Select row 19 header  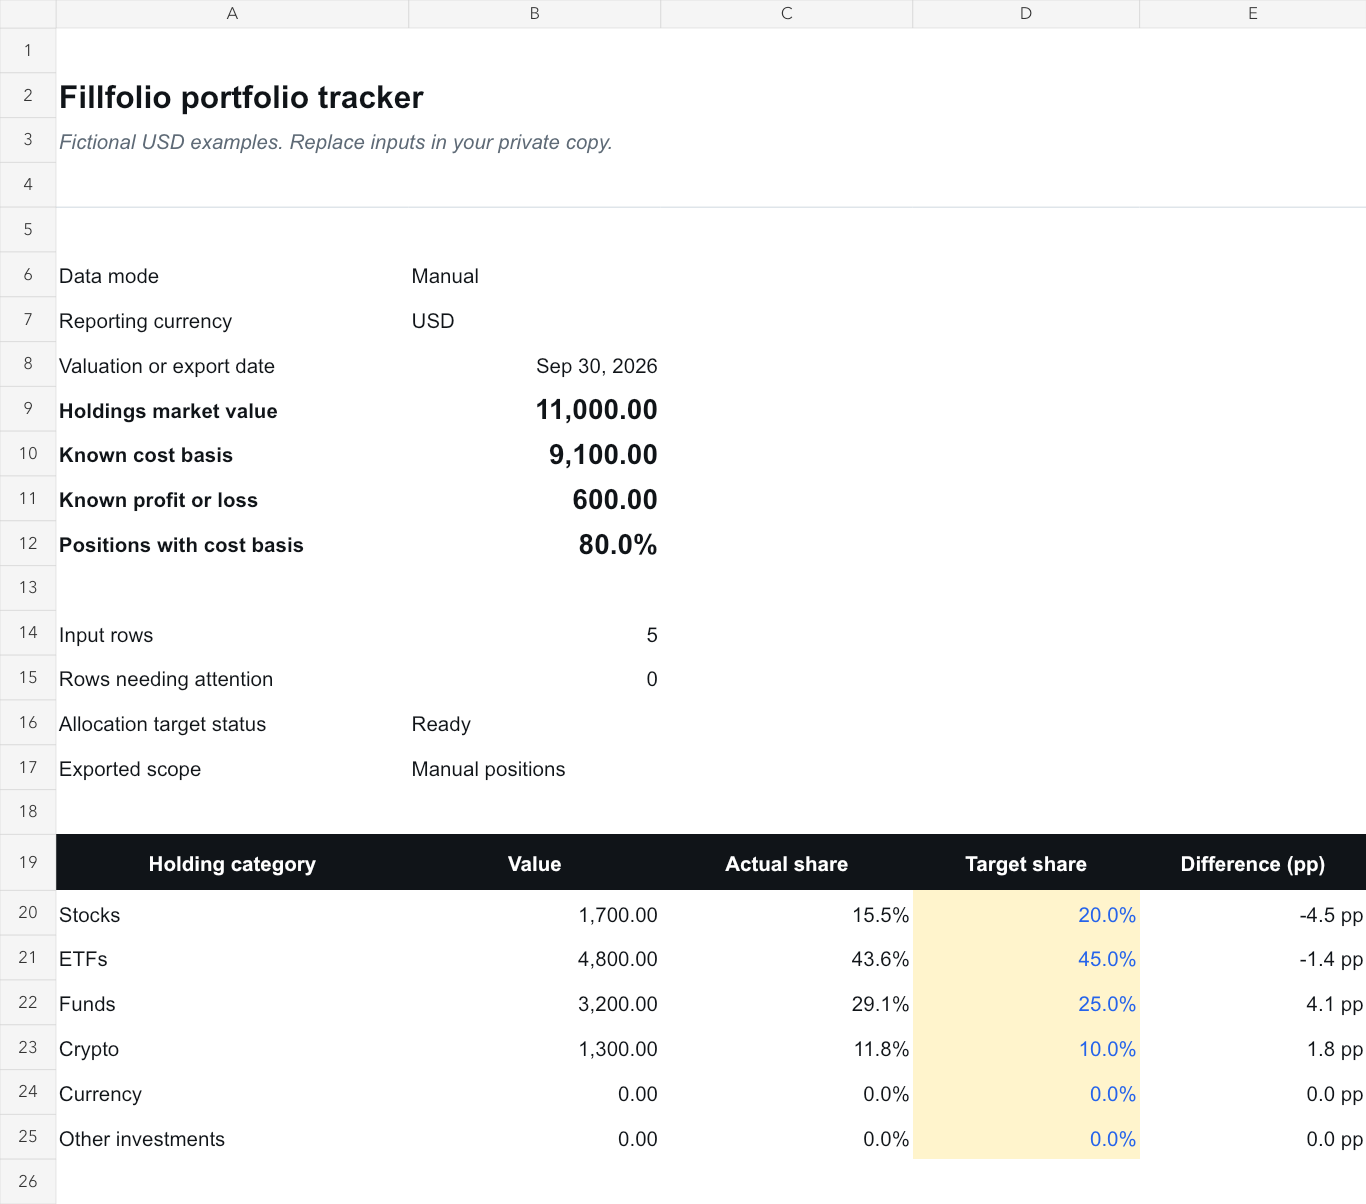(x=28, y=862)
